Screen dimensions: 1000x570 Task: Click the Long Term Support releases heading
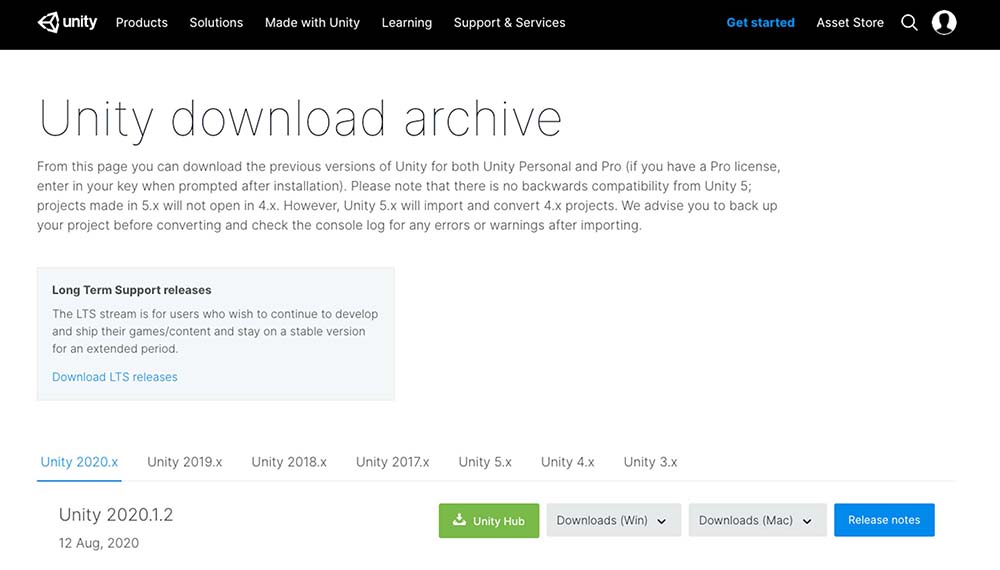click(131, 290)
